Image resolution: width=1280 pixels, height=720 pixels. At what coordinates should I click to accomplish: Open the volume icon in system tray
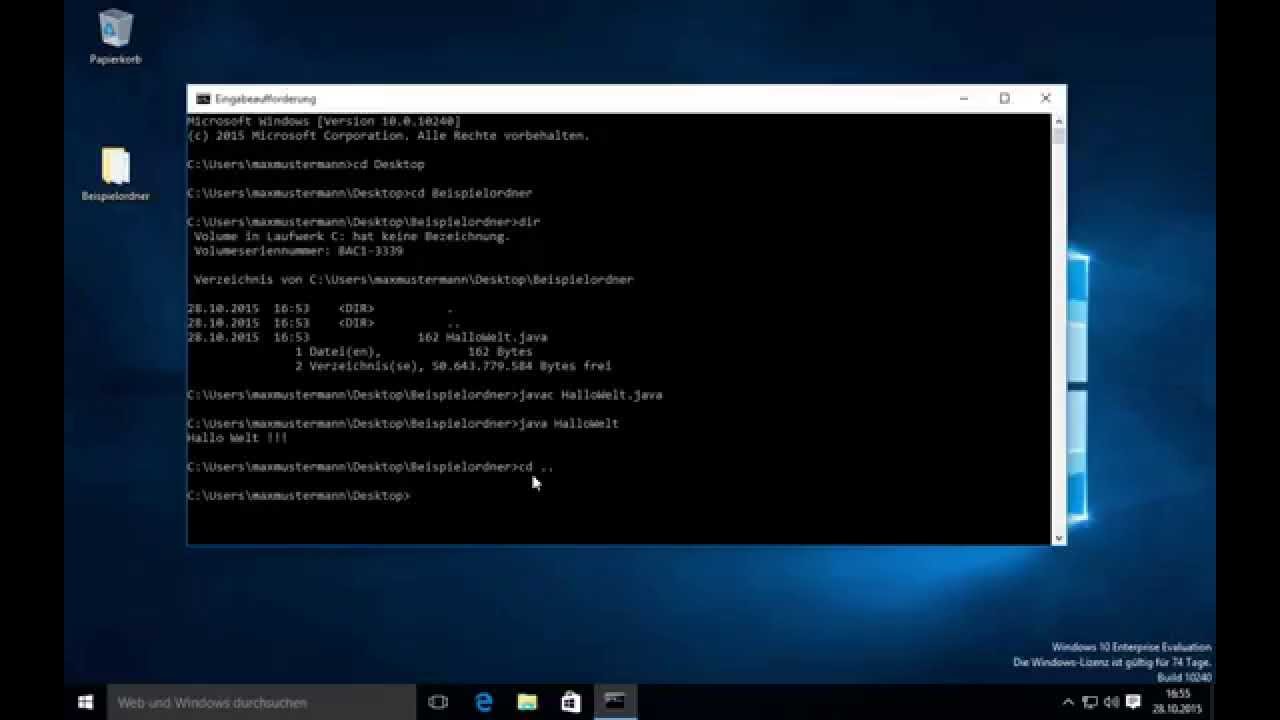[1112, 702]
